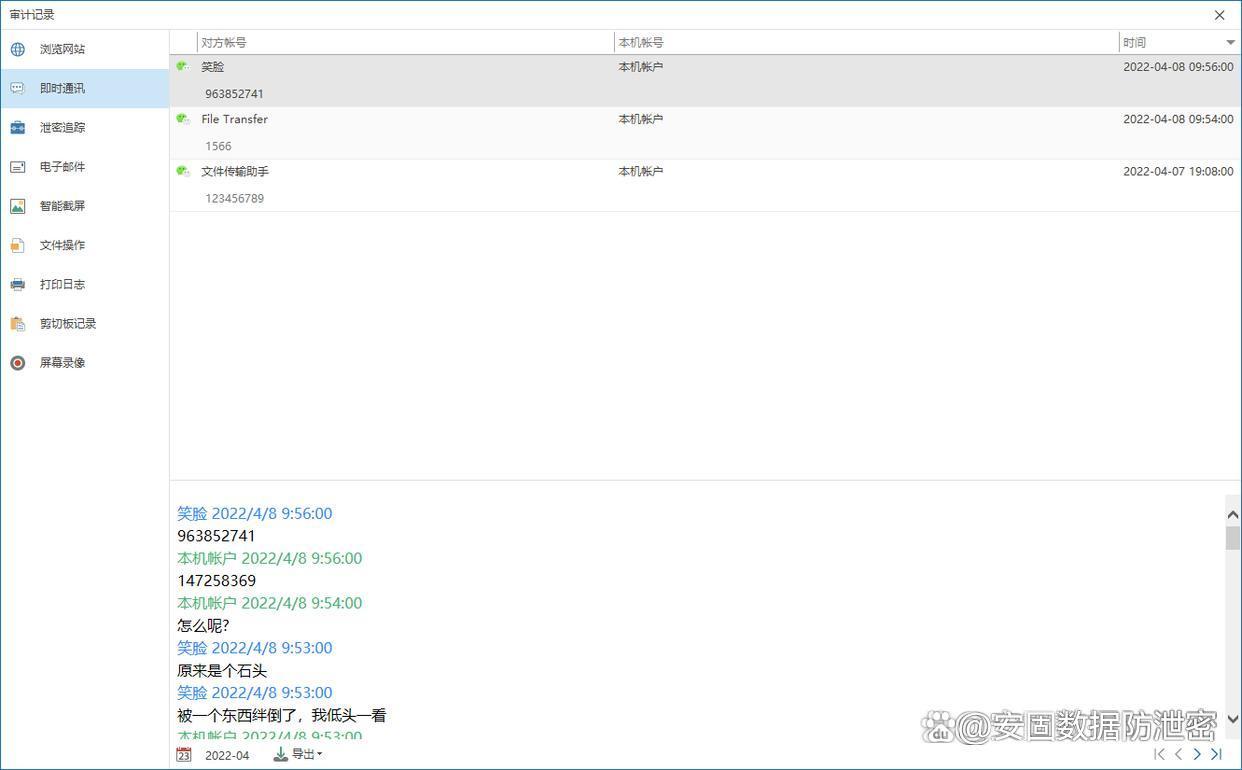Click the download icon next to 导出
This screenshot has width=1242, height=770.
coord(281,754)
